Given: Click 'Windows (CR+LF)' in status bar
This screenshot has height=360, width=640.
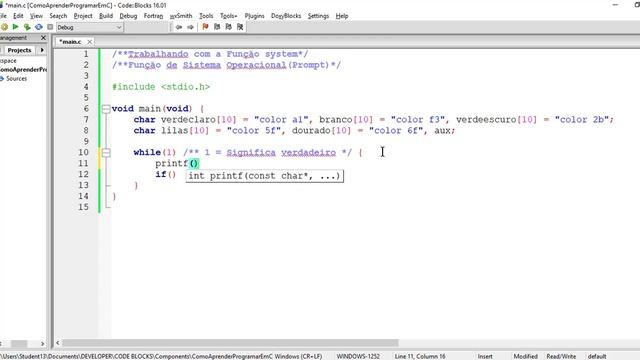Looking at the screenshot, I should click(298, 356).
